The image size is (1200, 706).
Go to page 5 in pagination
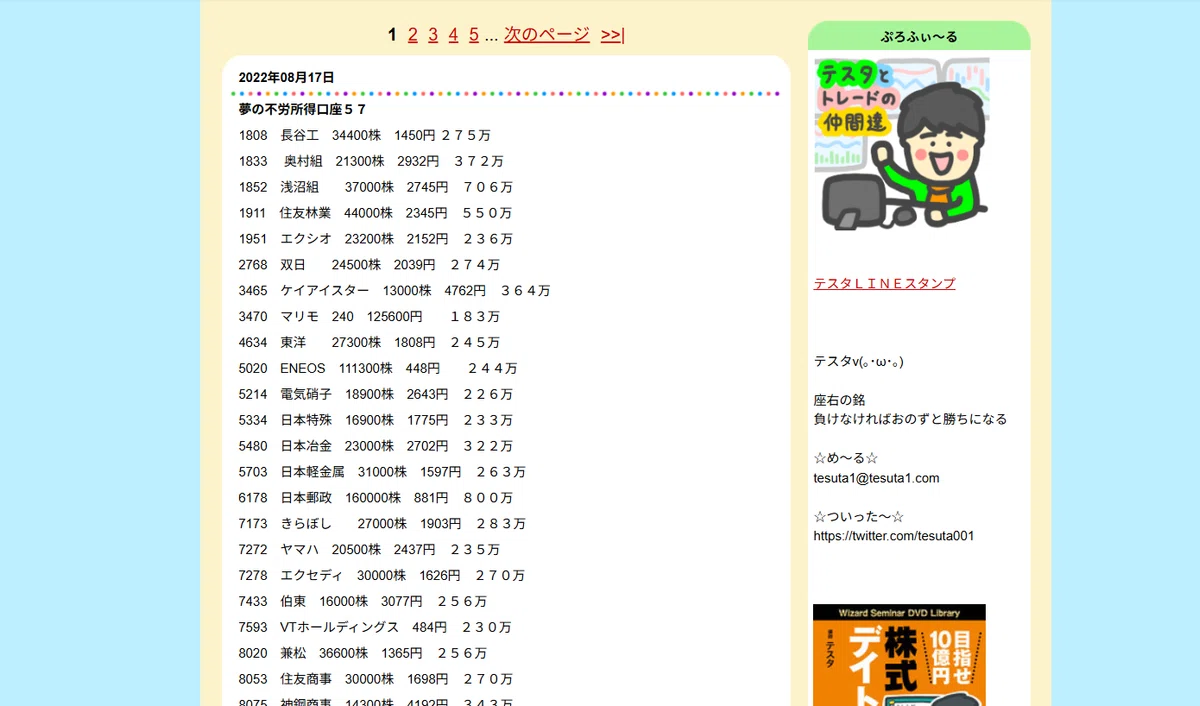pos(474,35)
